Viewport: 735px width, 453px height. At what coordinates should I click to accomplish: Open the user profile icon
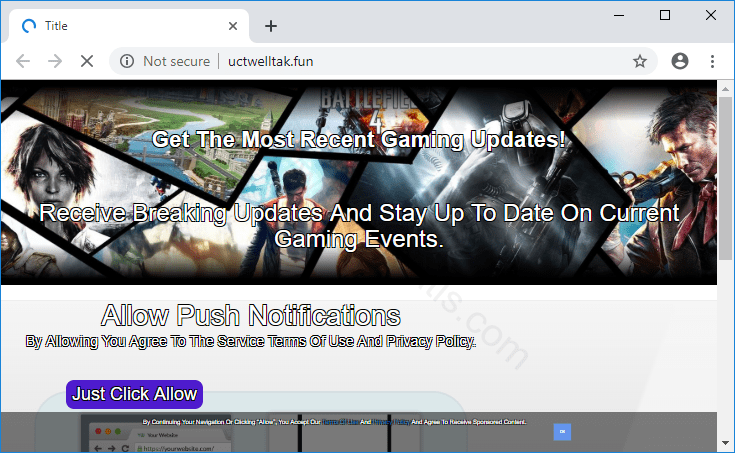pos(680,61)
